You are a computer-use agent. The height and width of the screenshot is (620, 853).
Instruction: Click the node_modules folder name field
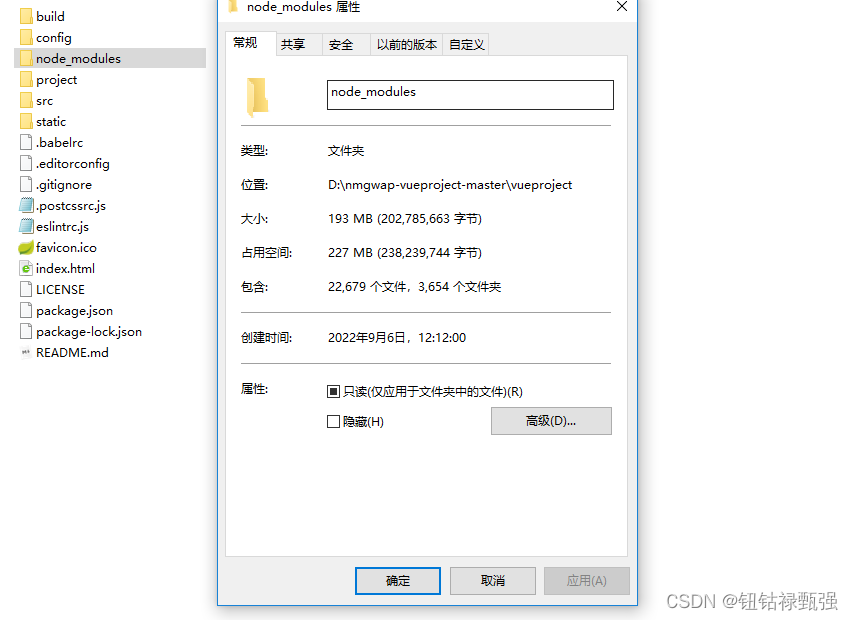tap(470, 95)
